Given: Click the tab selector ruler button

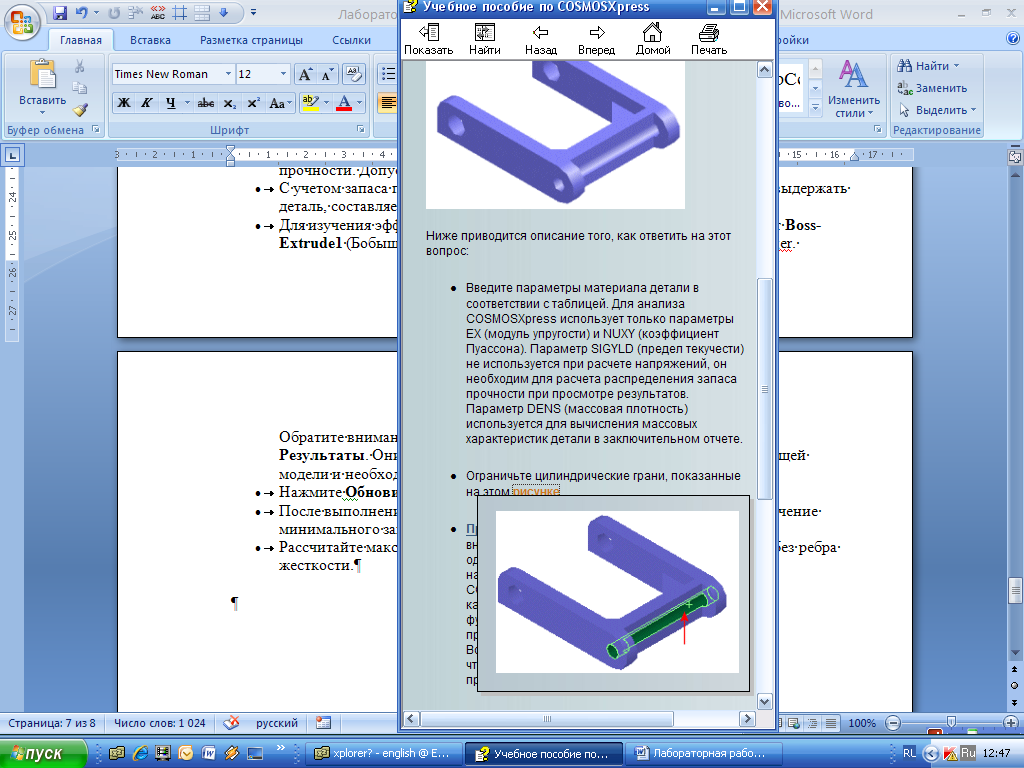Looking at the screenshot, I should (12, 155).
